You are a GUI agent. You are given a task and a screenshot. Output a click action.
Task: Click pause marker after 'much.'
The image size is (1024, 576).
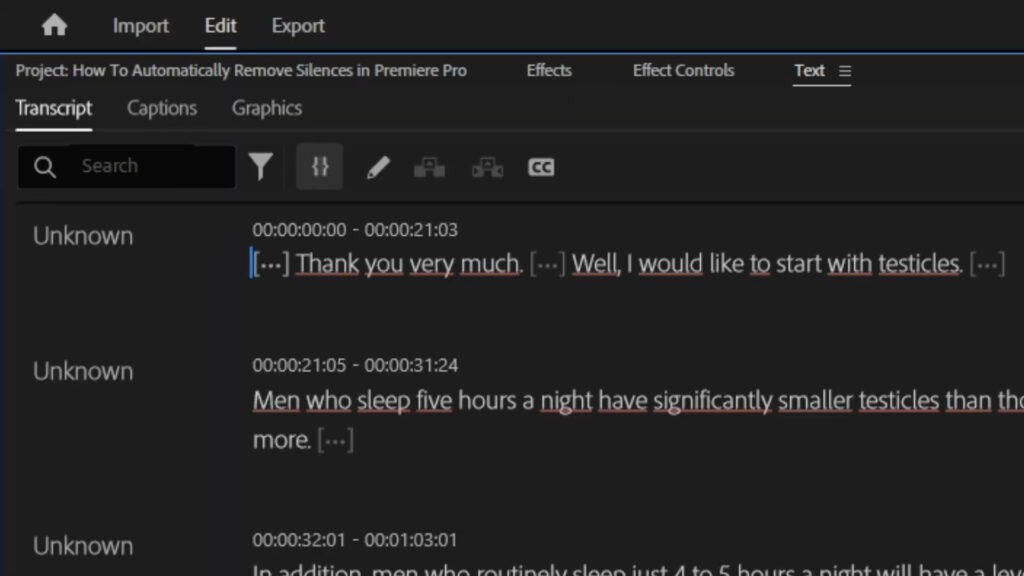[x=547, y=264]
